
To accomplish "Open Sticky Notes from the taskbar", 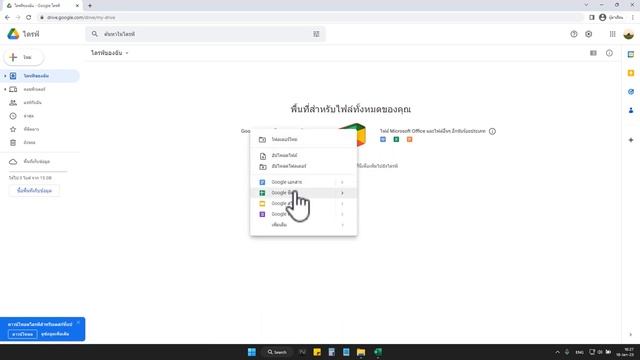I will coord(317,352).
